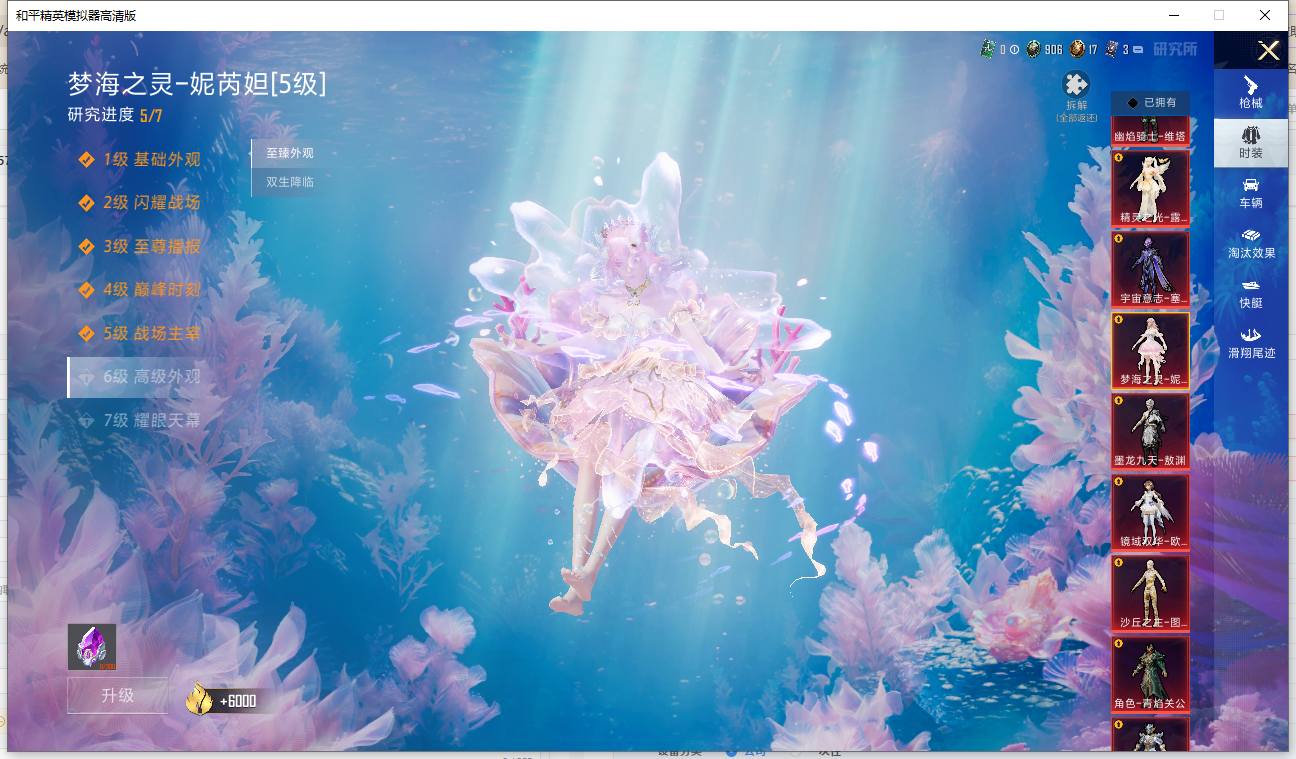Click the diamond icon beside 3级 至尊播报
Image resolution: width=1296 pixels, height=759 pixels.
[x=87, y=246]
